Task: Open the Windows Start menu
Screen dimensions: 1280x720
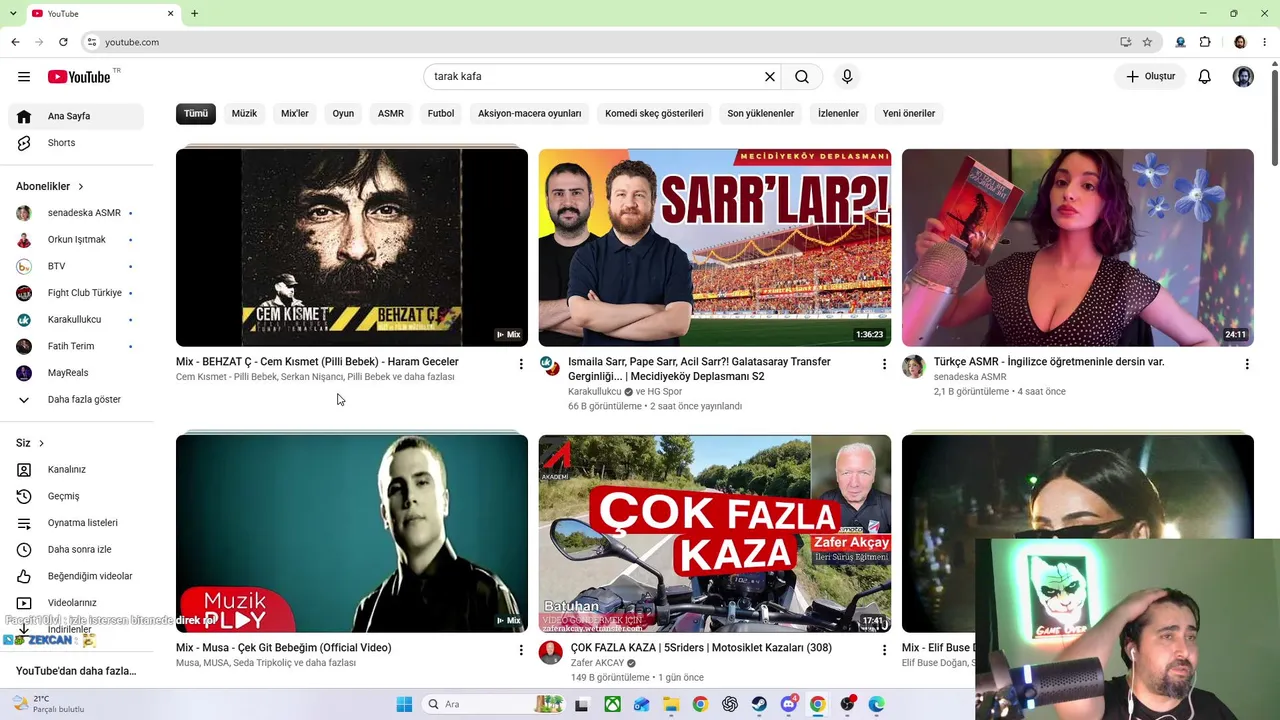Action: (x=404, y=704)
